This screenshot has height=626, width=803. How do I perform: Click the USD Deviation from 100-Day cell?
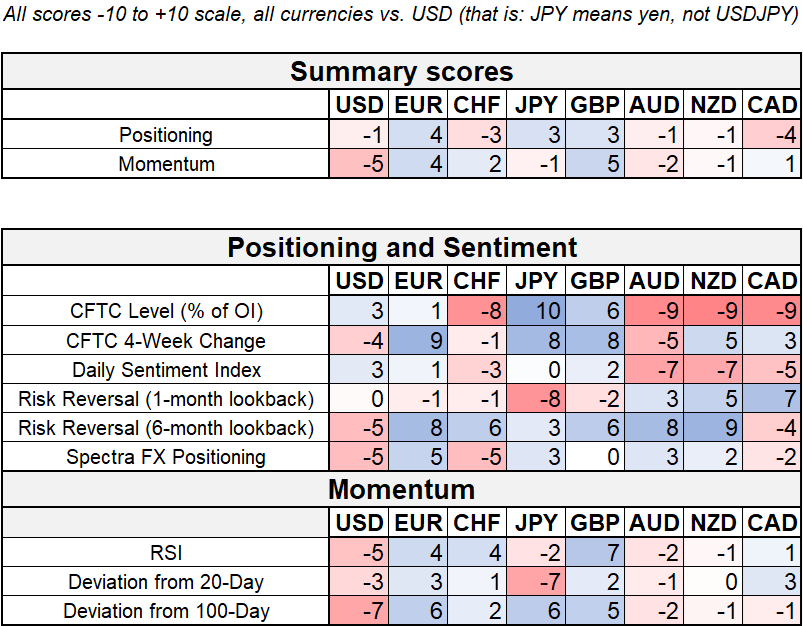click(360, 610)
